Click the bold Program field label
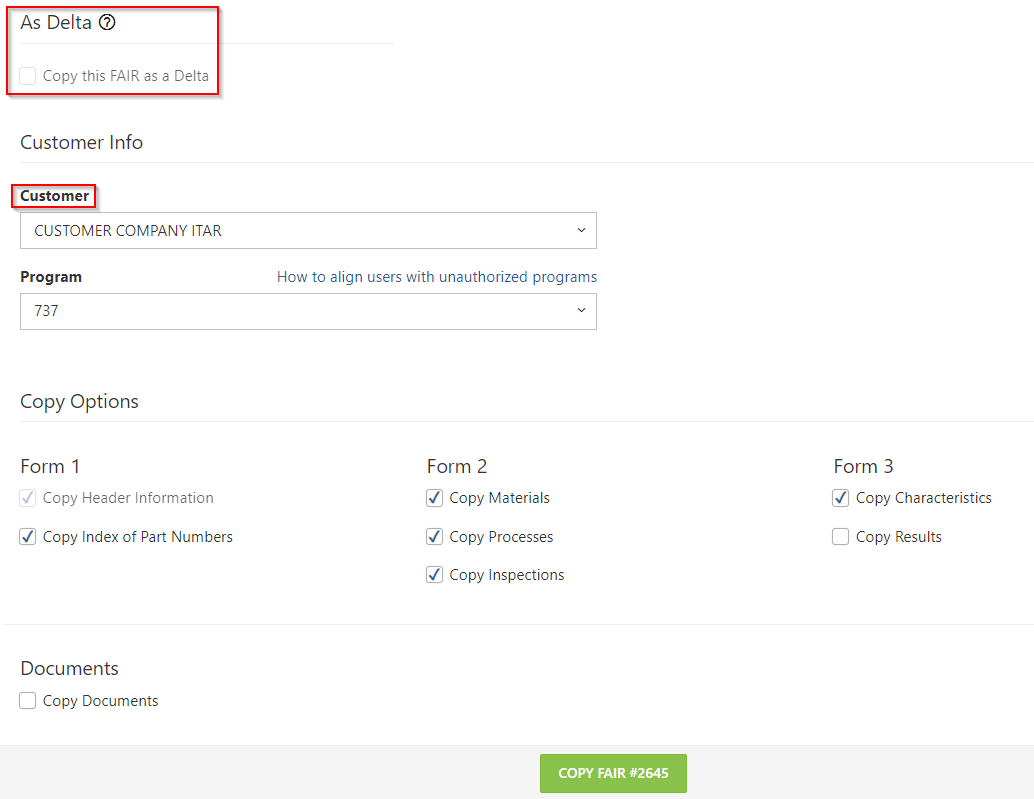1034x799 pixels. pos(51,277)
